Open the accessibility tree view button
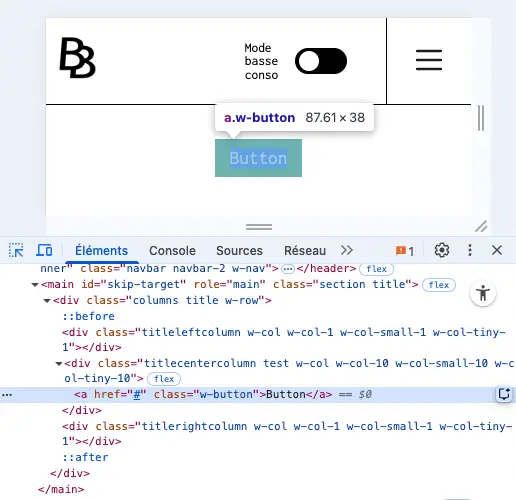The image size is (516, 500). click(x=483, y=294)
